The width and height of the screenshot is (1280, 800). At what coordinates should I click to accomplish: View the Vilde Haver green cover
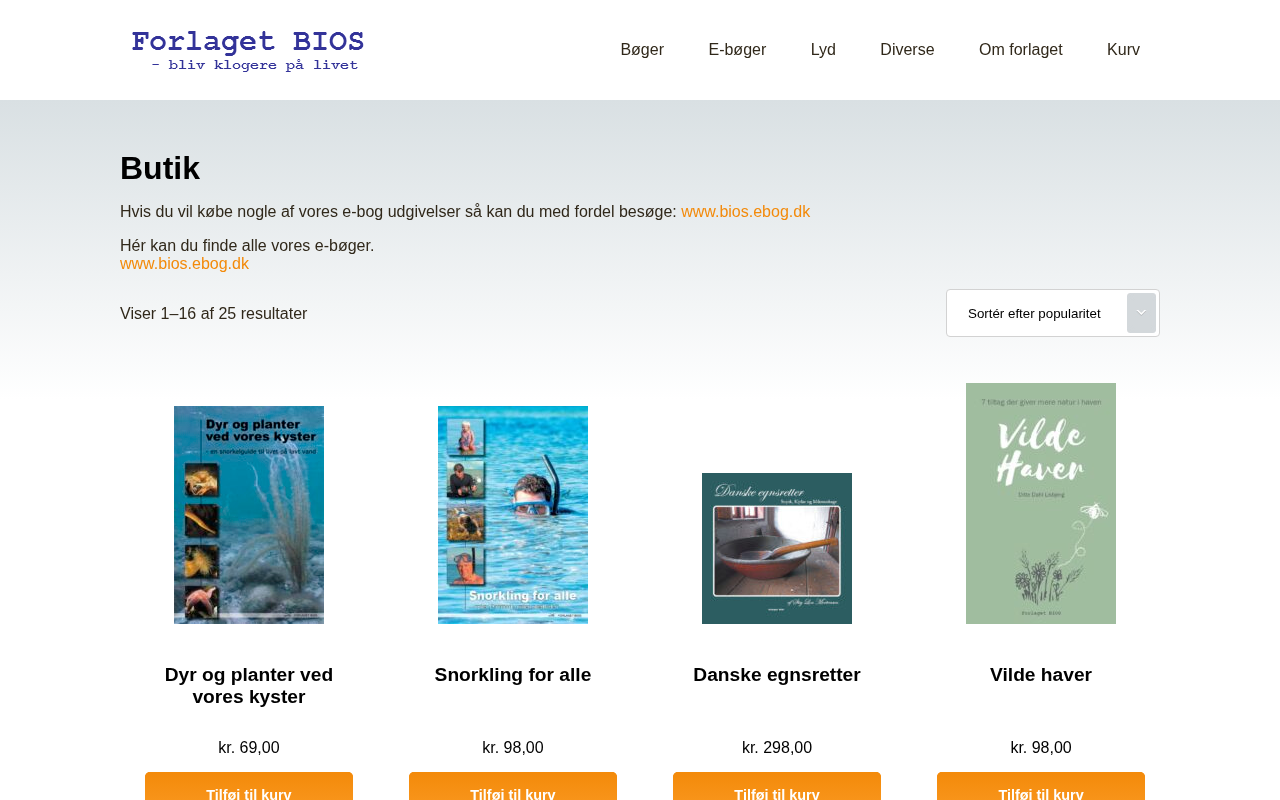[x=1041, y=503]
